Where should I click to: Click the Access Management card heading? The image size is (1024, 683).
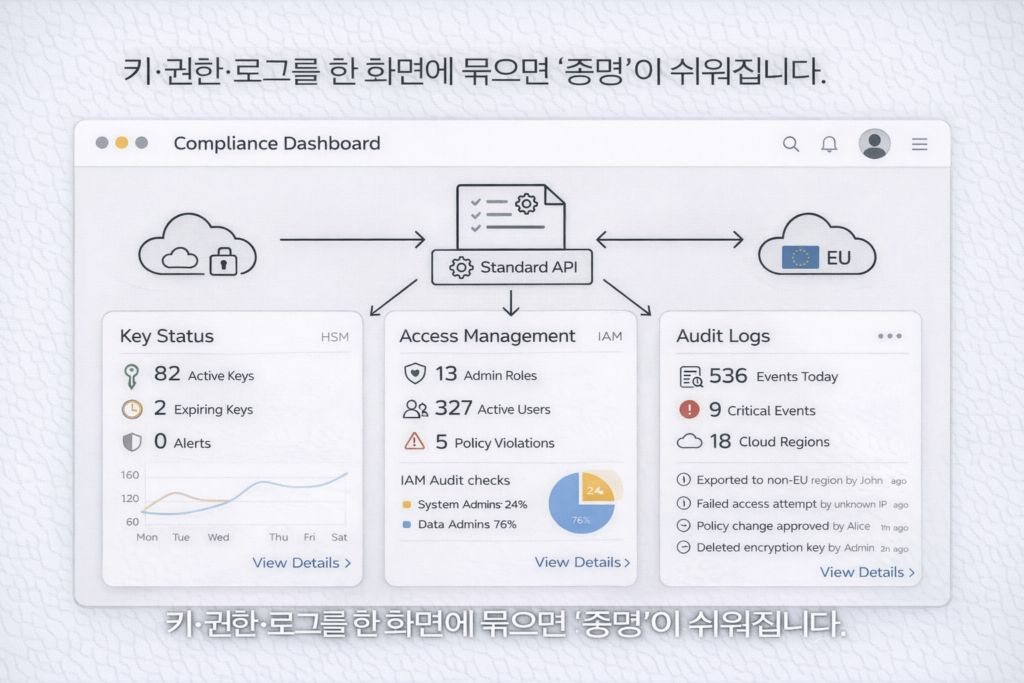click(487, 336)
